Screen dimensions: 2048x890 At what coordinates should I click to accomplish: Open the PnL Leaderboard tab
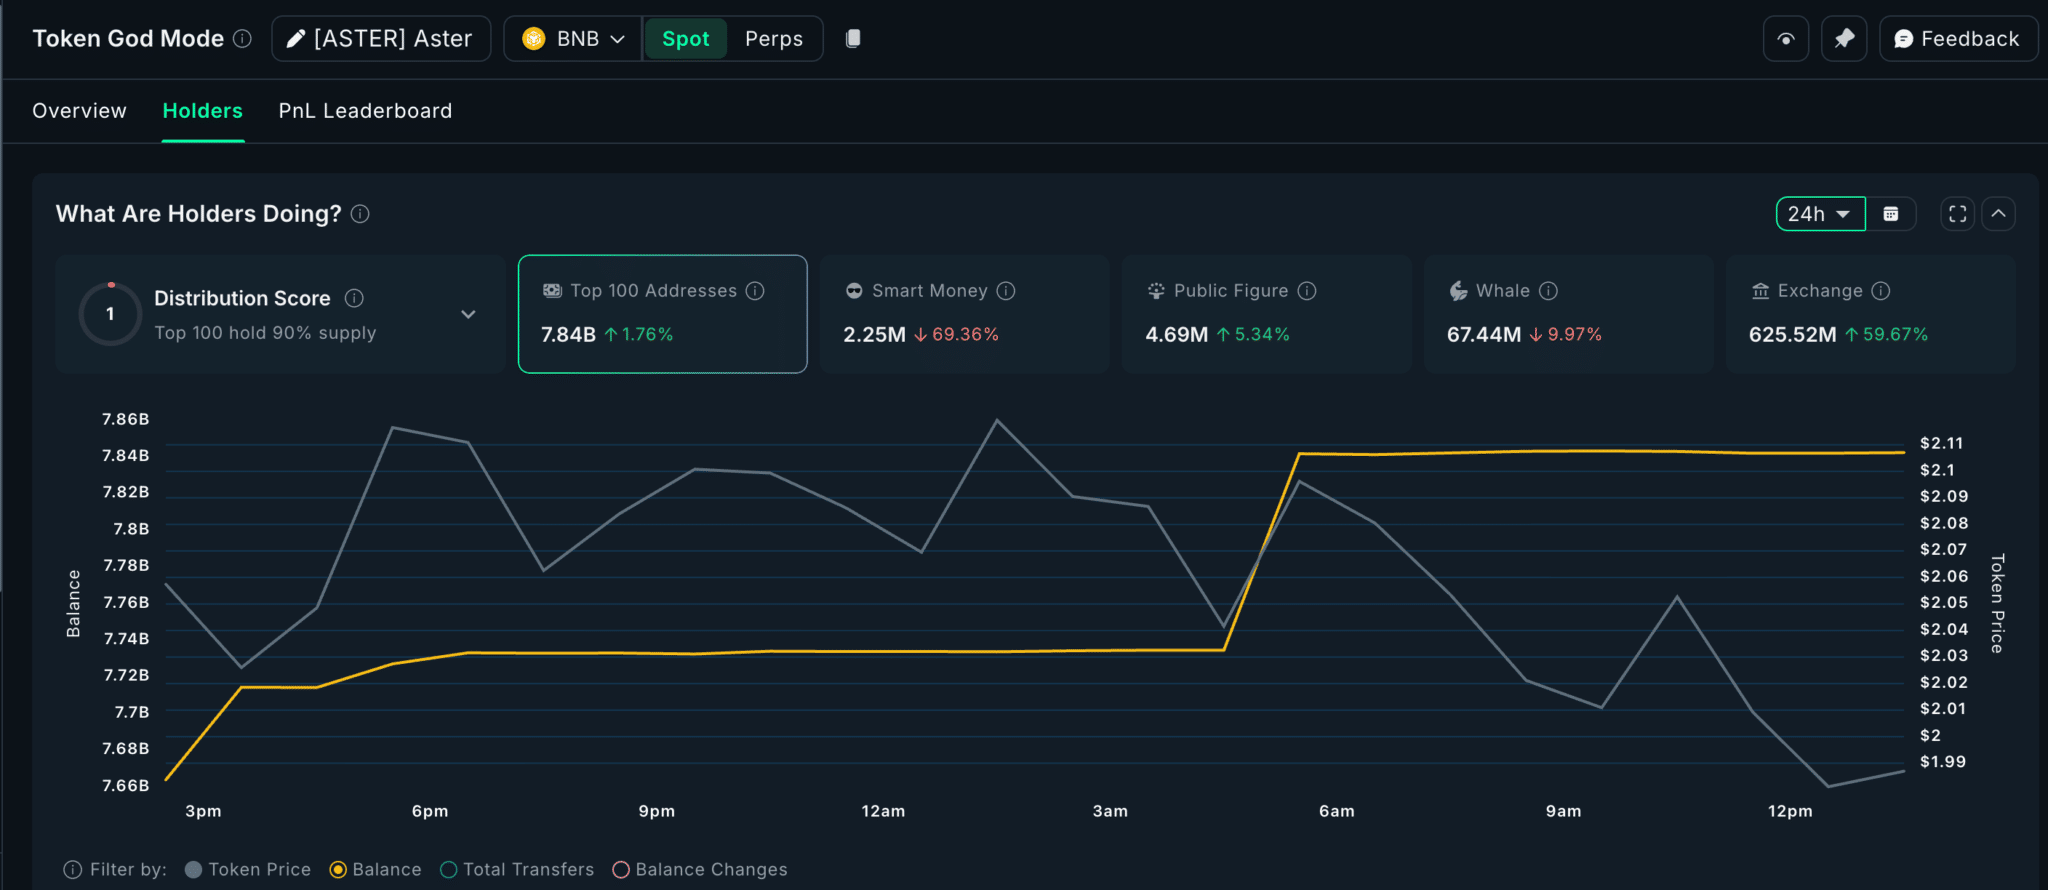click(x=365, y=111)
